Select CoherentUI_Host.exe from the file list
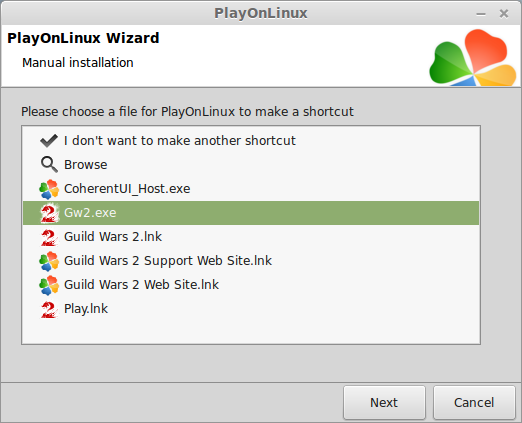The height and width of the screenshot is (423, 522). [127, 189]
